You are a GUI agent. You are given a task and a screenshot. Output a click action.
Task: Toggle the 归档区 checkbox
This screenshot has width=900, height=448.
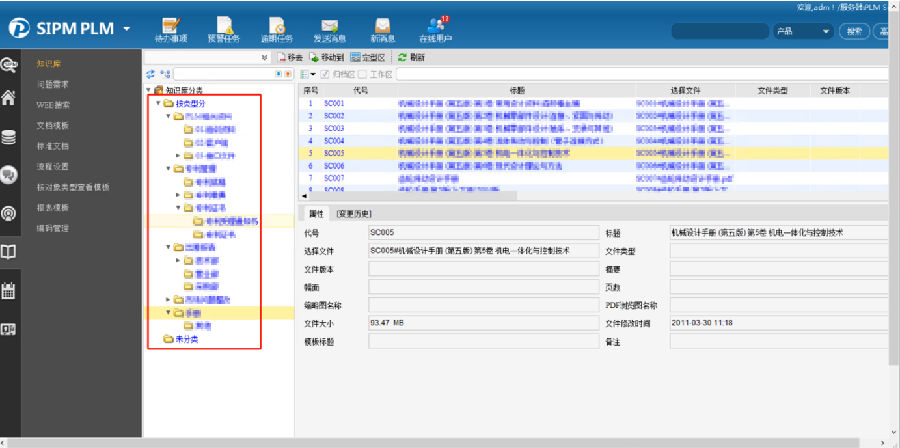tap(325, 74)
